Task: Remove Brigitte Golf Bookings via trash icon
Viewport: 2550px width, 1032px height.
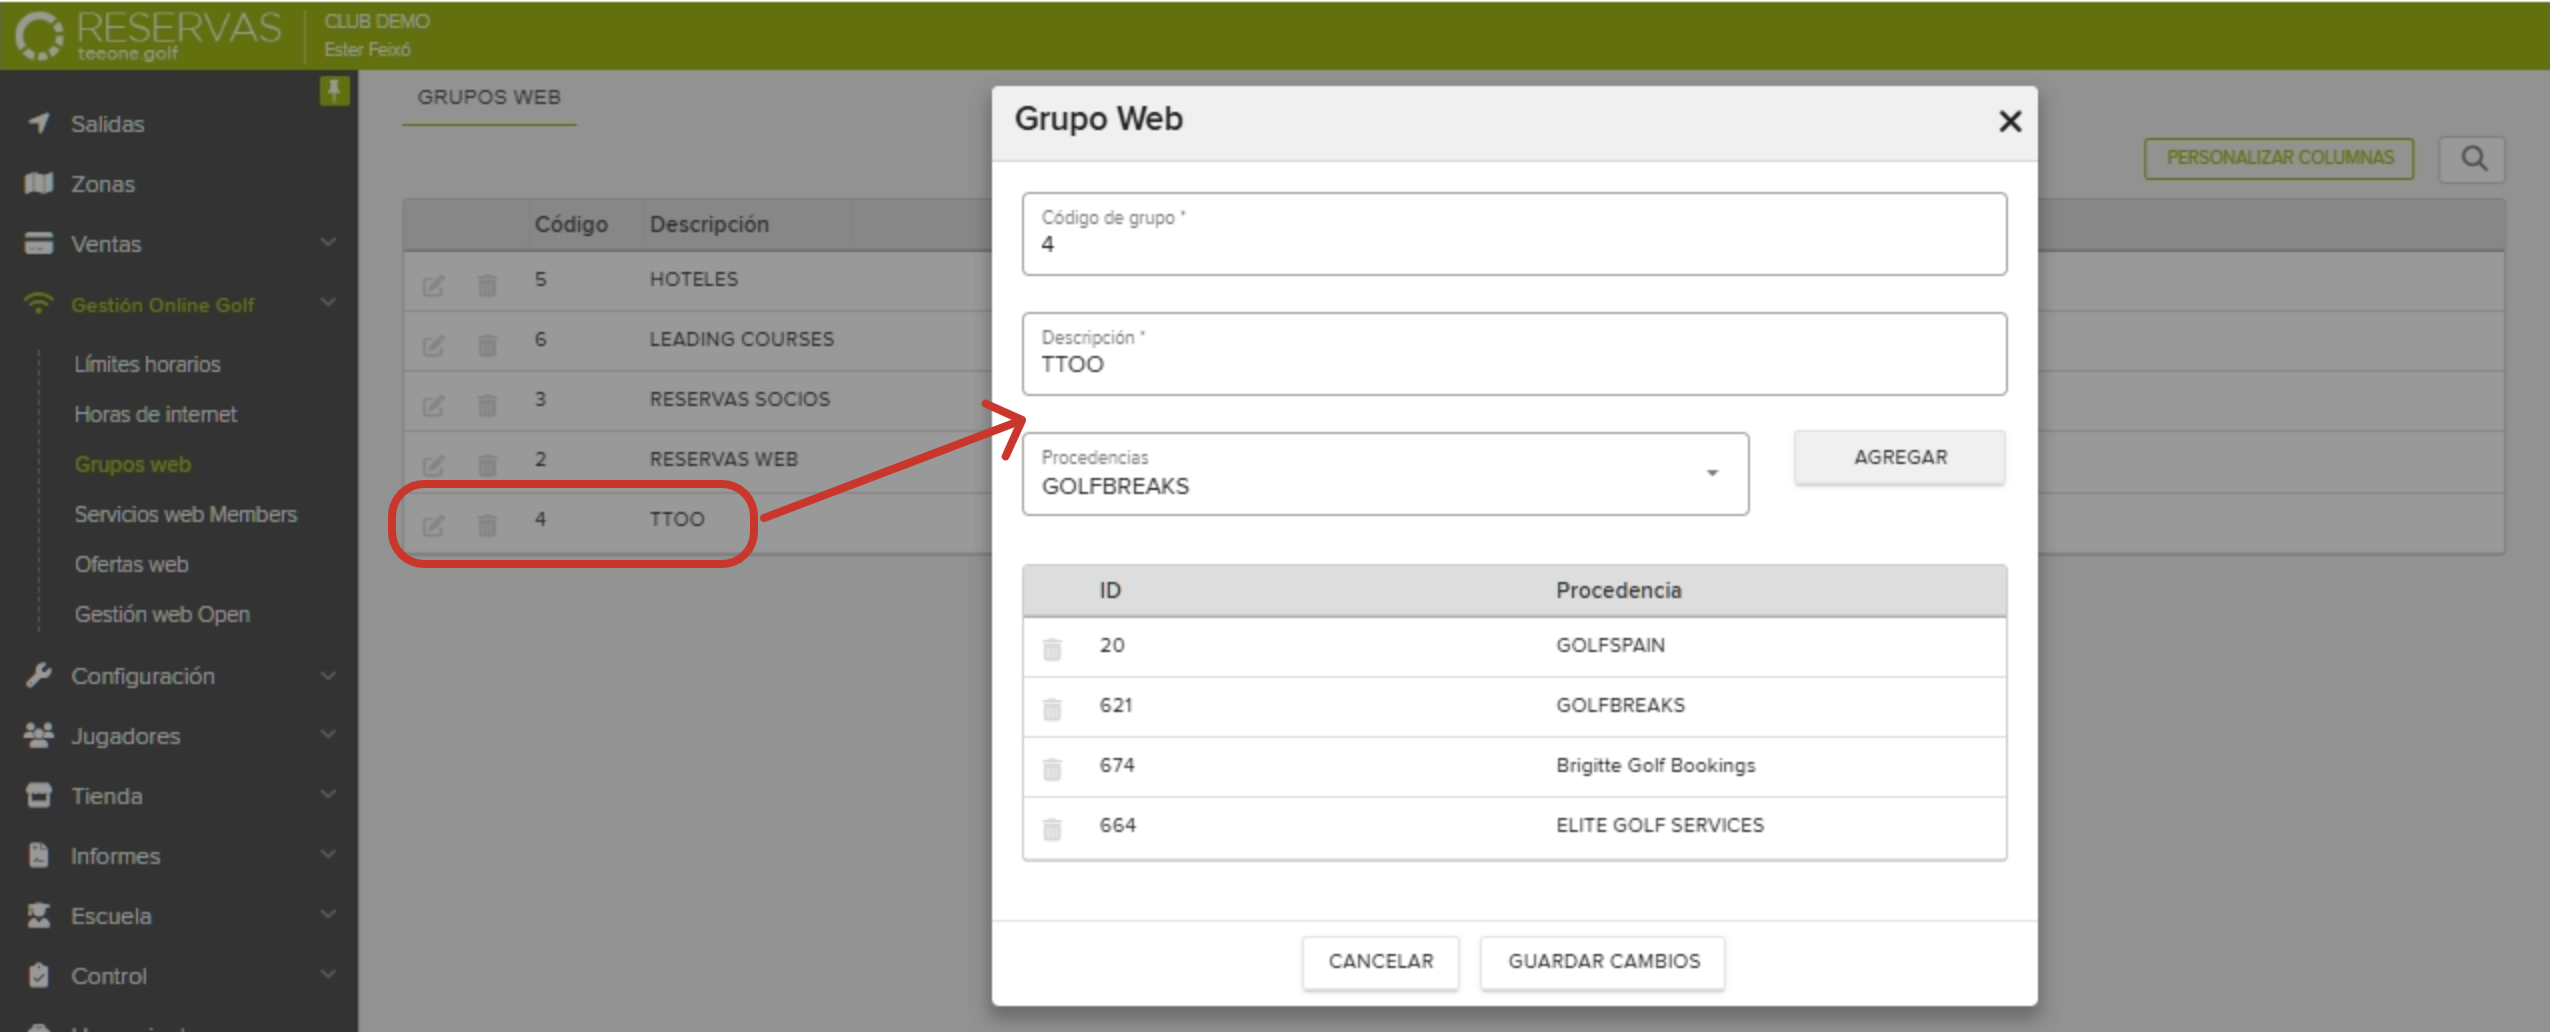Action: coord(1052,768)
